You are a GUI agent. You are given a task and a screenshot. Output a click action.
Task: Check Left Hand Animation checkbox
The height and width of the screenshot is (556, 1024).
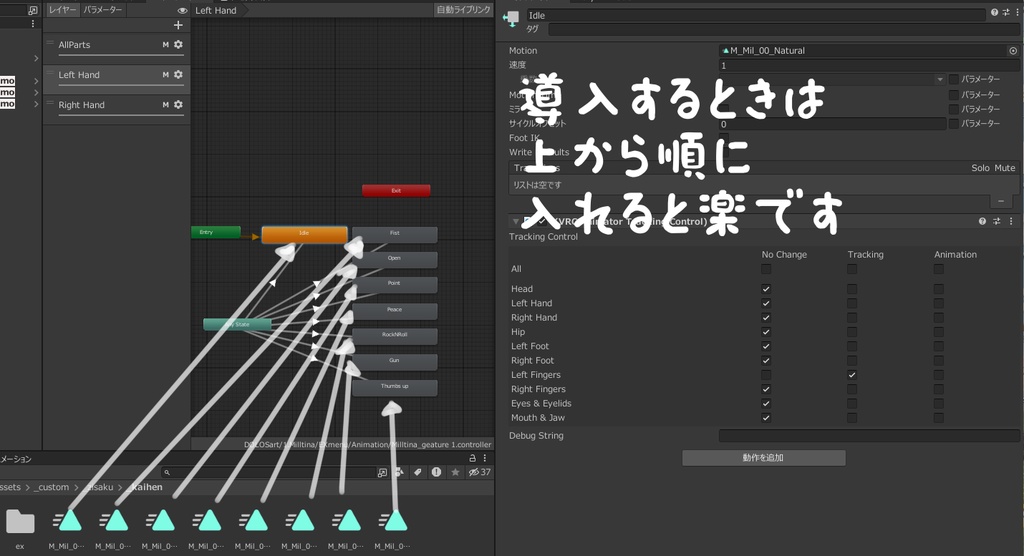click(x=938, y=303)
